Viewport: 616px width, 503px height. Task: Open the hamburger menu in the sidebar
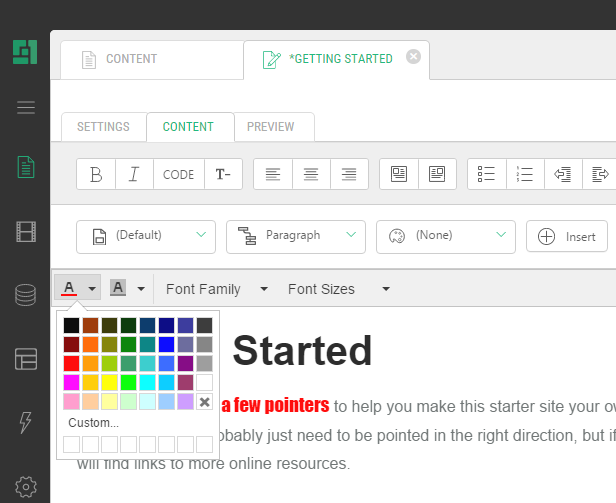(x=26, y=107)
